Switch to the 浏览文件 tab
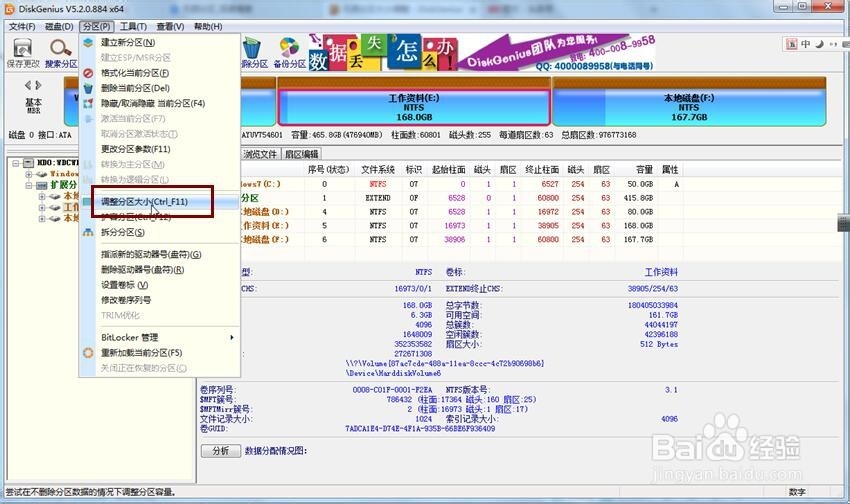Screen dimensions: 850x504 click(260, 154)
